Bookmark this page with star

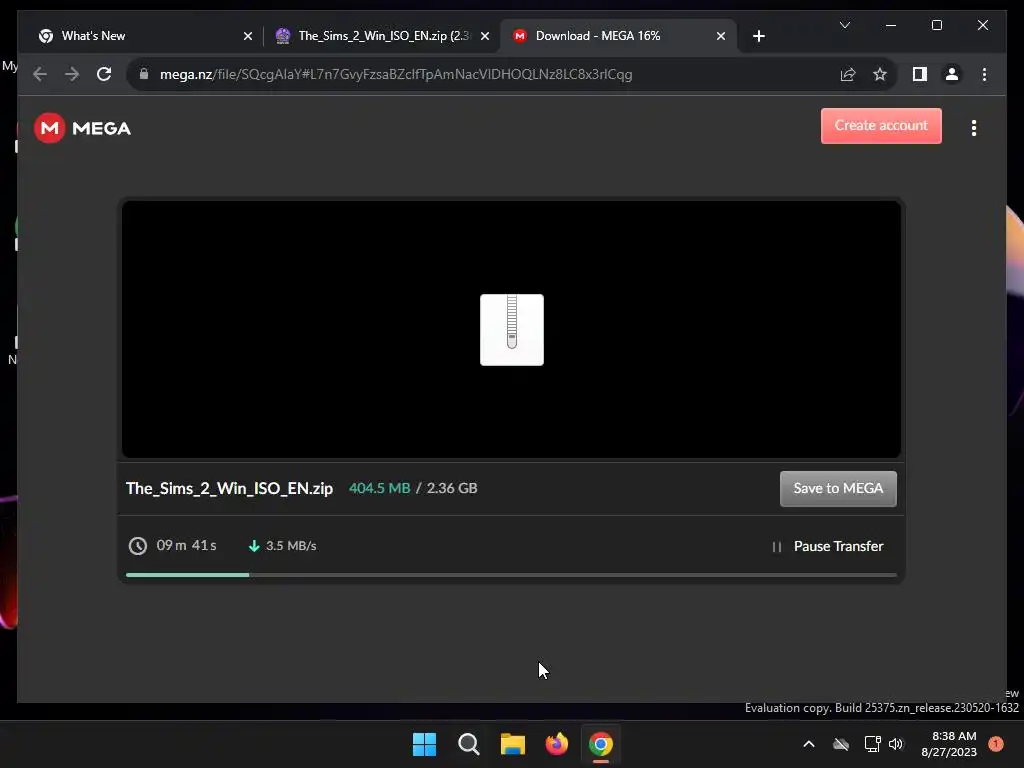tap(880, 74)
